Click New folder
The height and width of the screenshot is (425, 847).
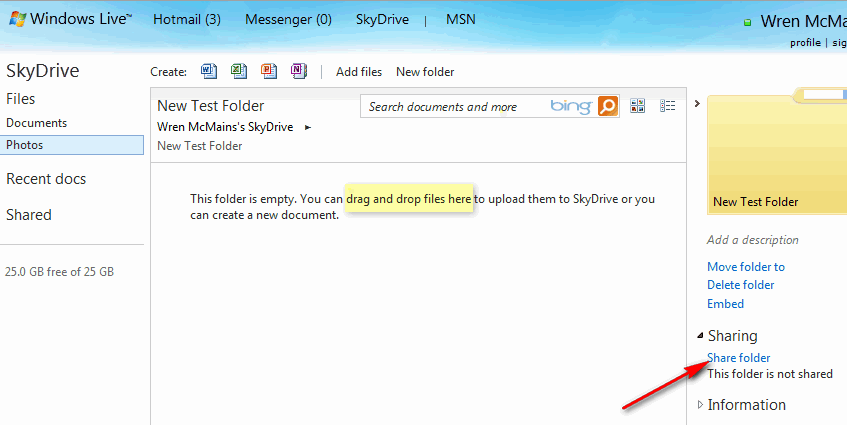(x=425, y=72)
